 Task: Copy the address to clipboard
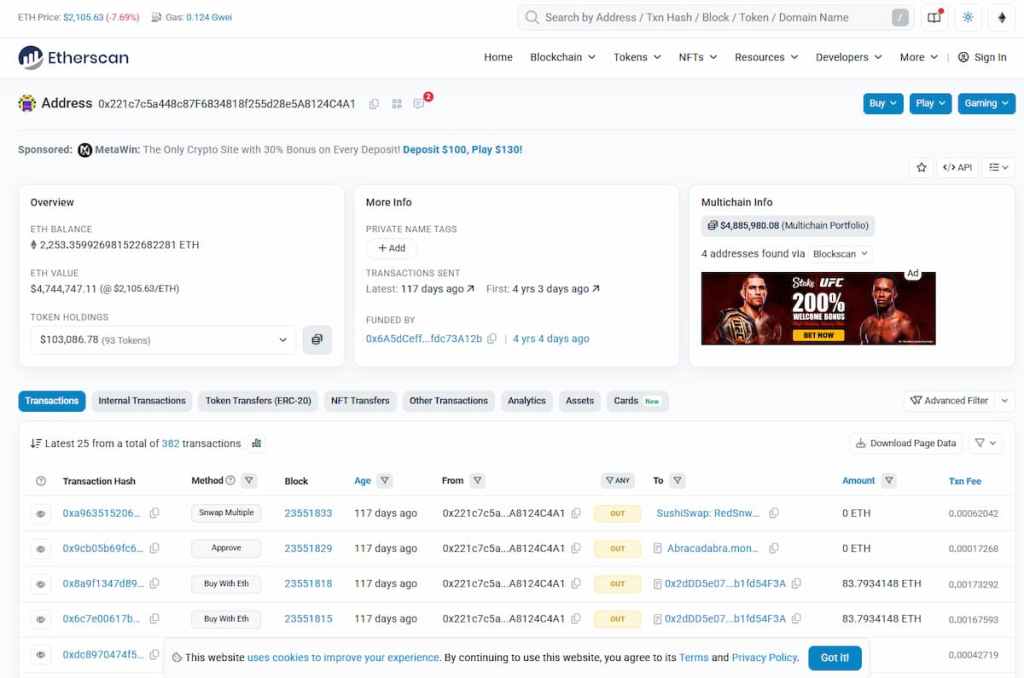pos(374,103)
